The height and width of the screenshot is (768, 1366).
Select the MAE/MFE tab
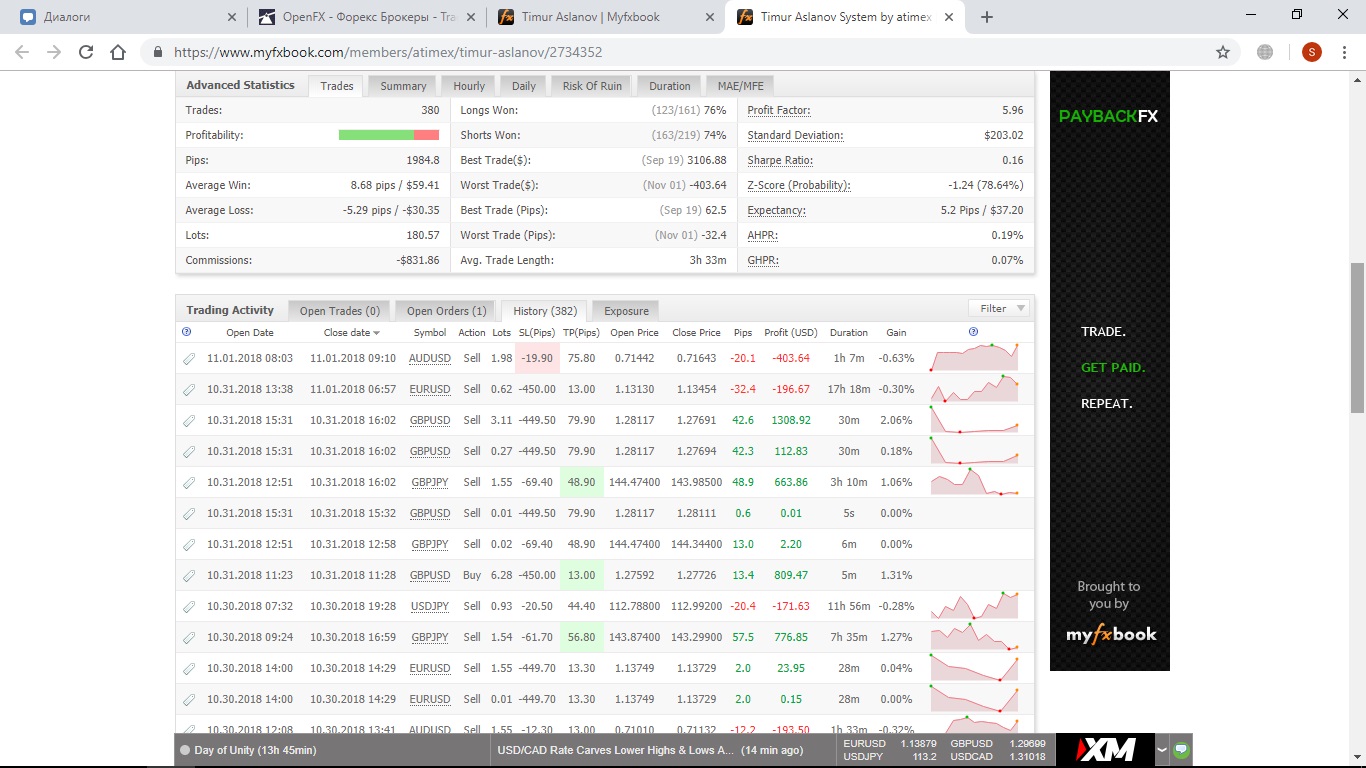pos(740,86)
